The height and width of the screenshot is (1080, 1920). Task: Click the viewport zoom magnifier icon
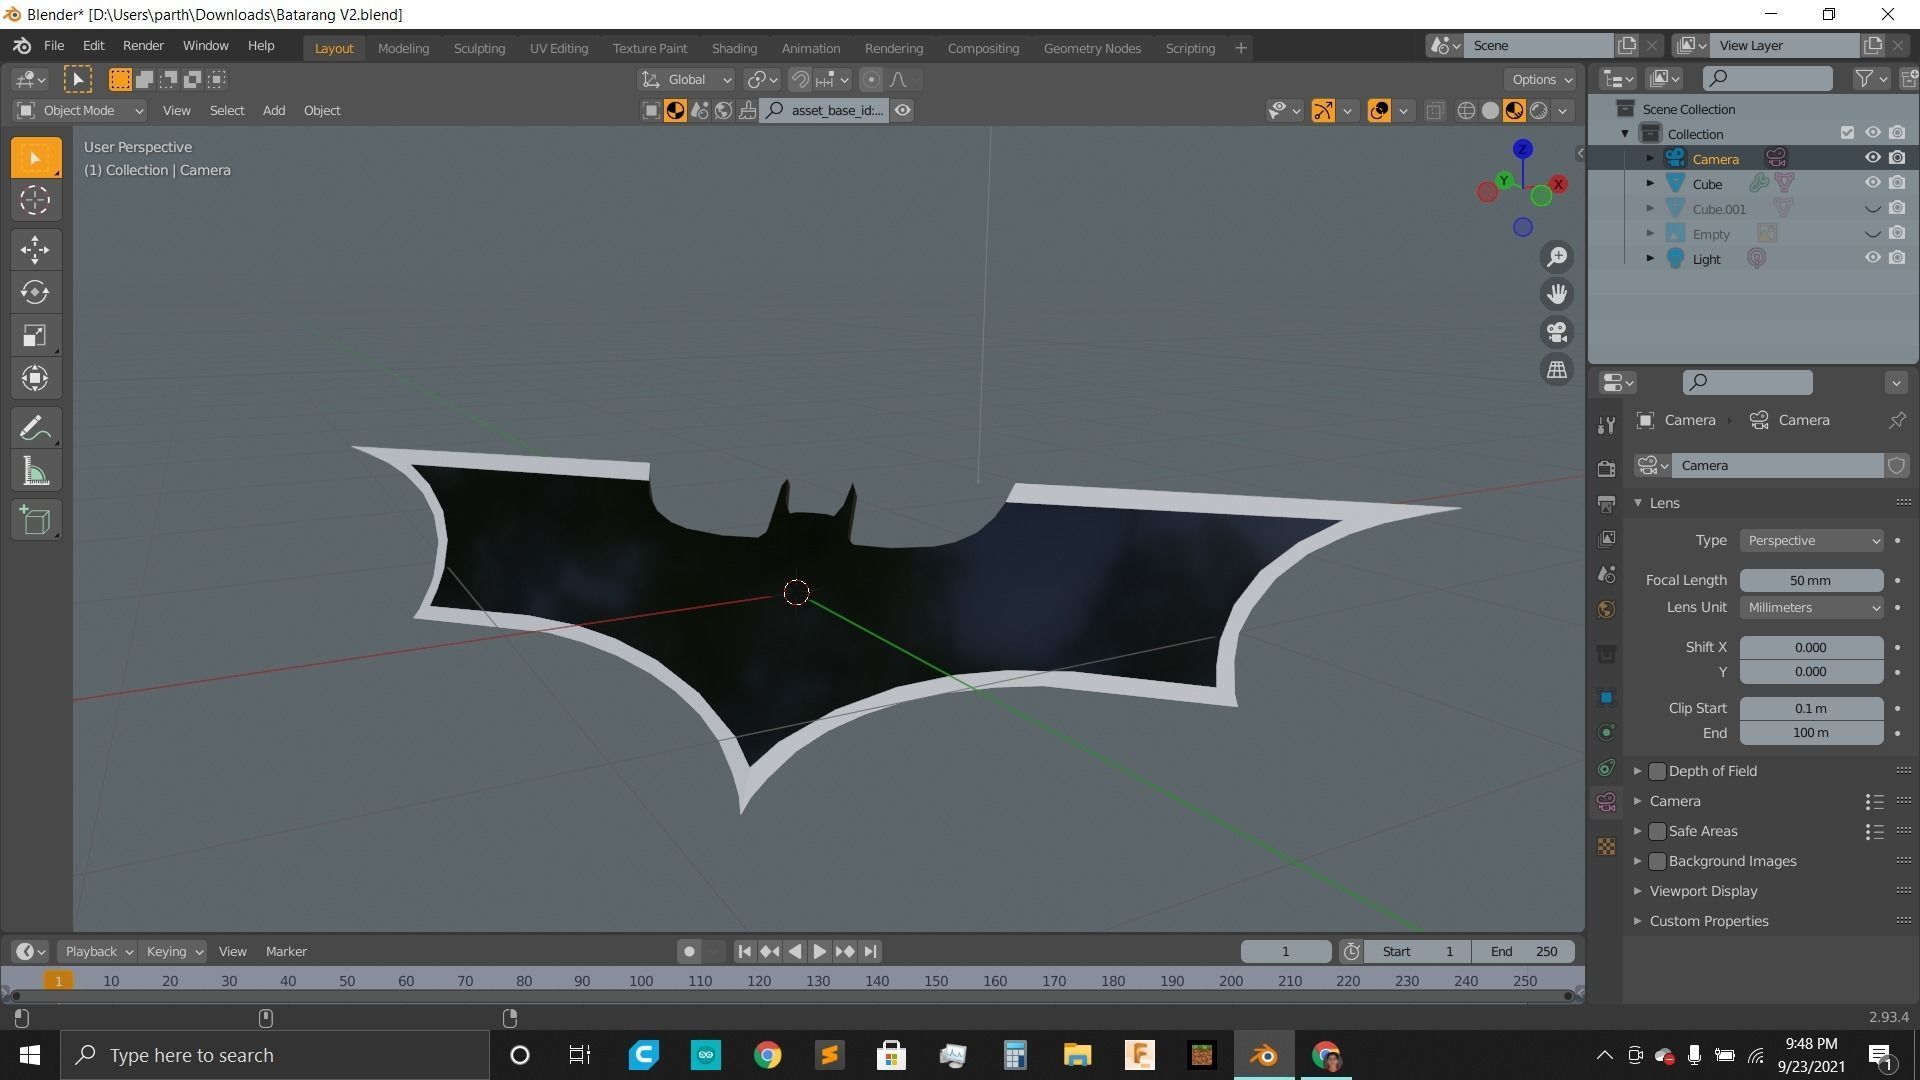(1557, 257)
